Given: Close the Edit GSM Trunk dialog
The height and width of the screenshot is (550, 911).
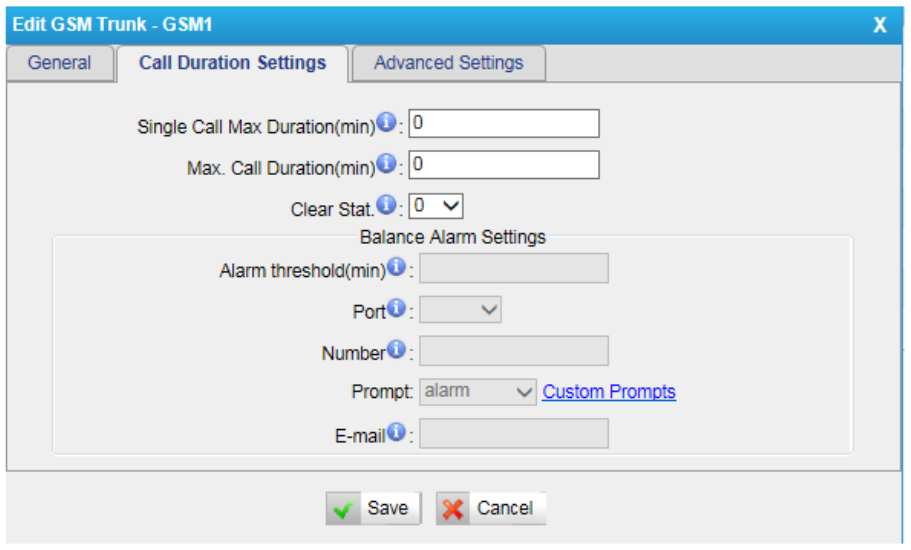Looking at the screenshot, I should coord(880,25).
